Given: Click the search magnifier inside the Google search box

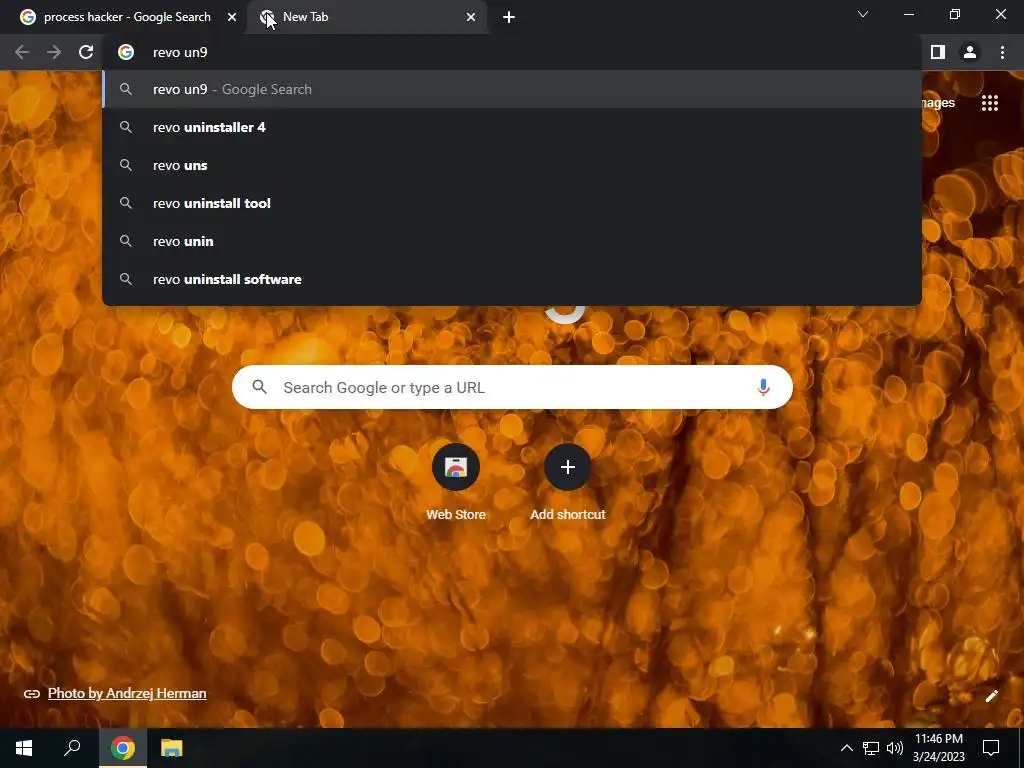Looking at the screenshot, I should (x=260, y=387).
